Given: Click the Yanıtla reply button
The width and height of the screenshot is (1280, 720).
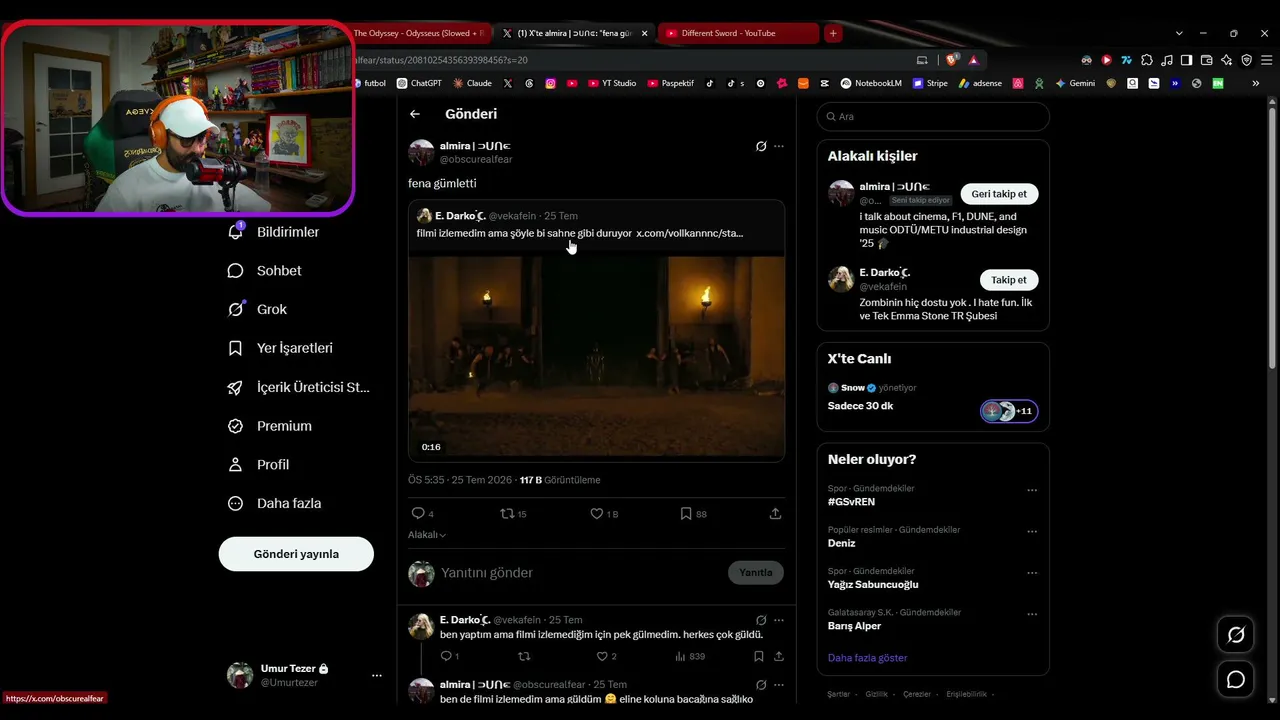Looking at the screenshot, I should point(756,573).
